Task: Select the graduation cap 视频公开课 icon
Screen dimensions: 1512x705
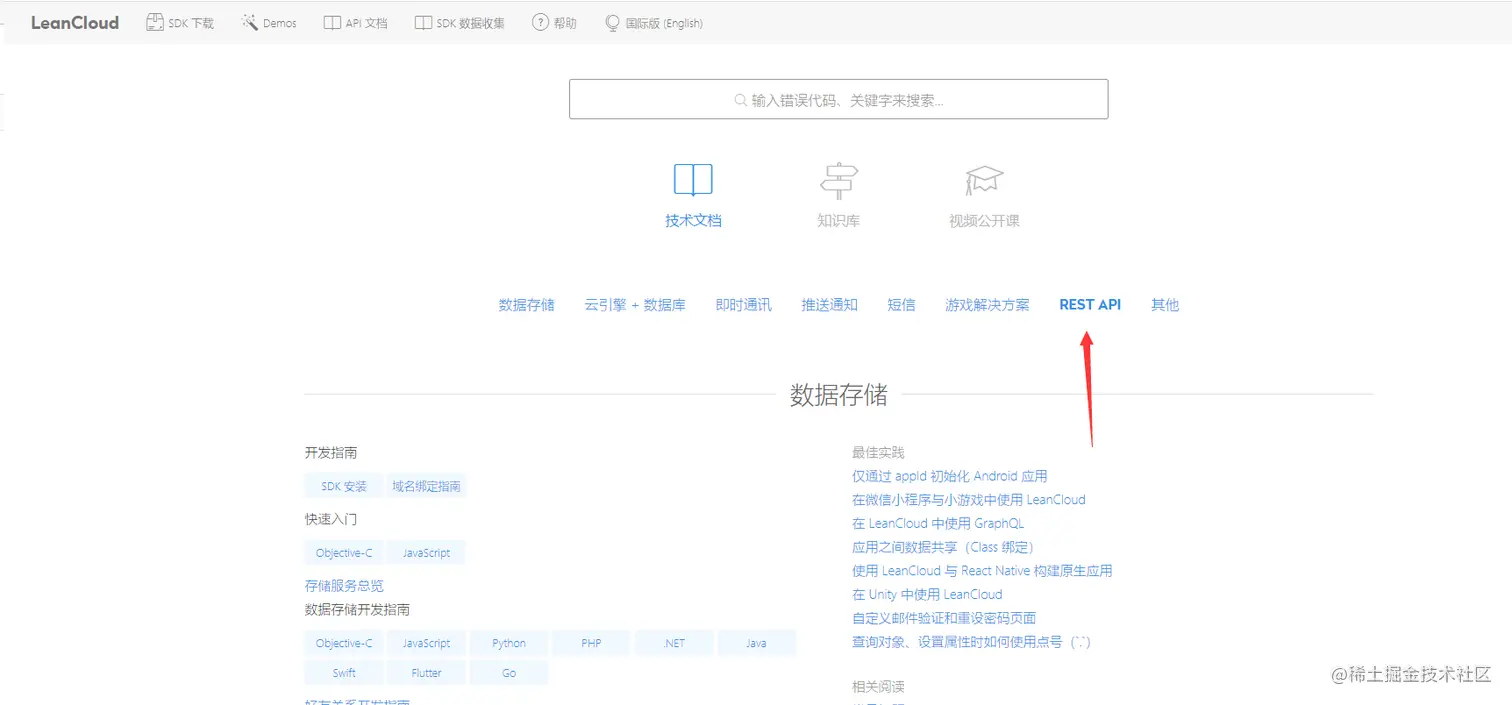Action: (x=984, y=180)
